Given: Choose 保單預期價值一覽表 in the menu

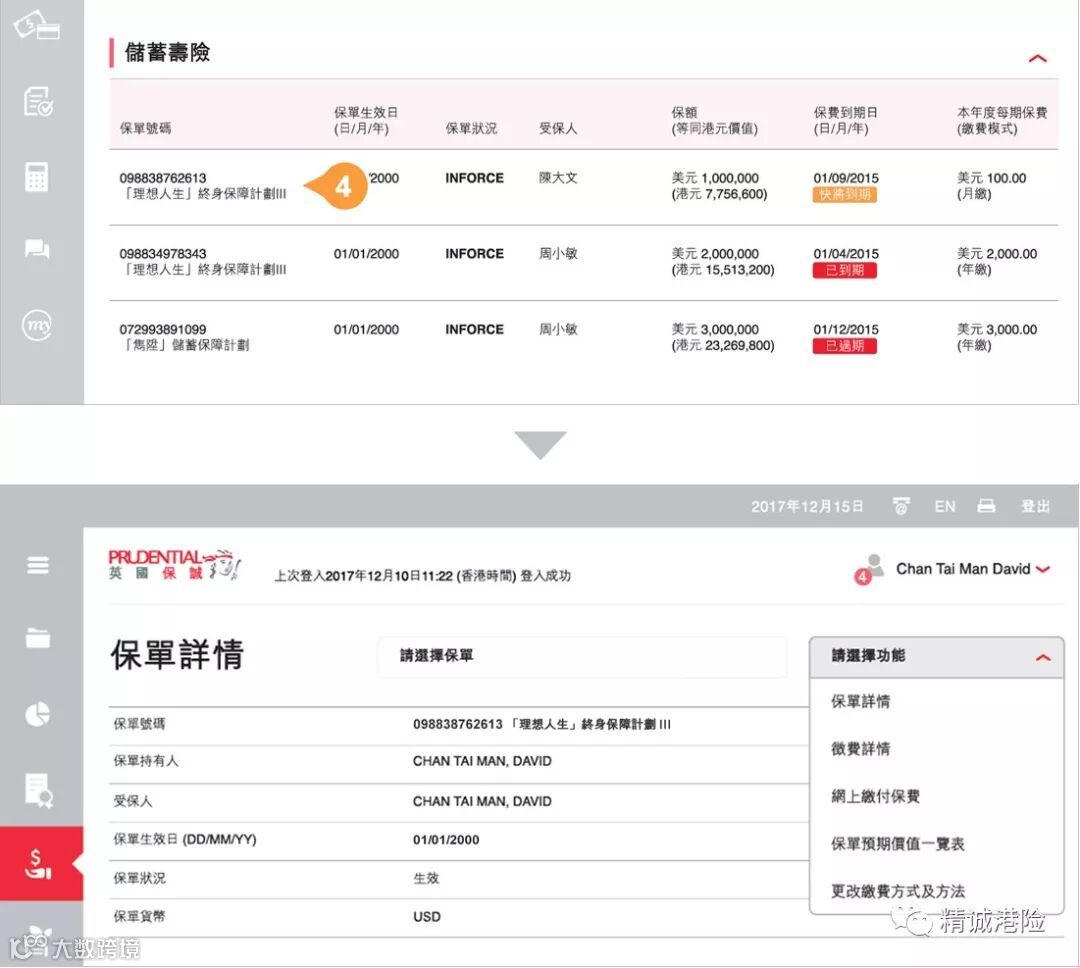Looking at the screenshot, I should pos(897,844).
